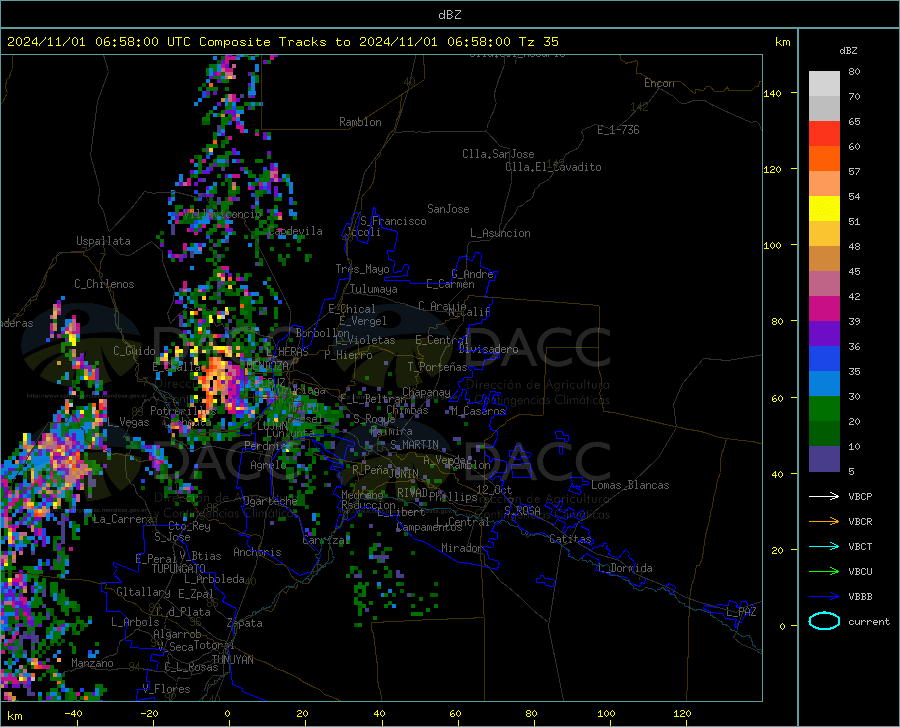
Task: Click the 'Ugarteche' map label
Action: click(270, 501)
